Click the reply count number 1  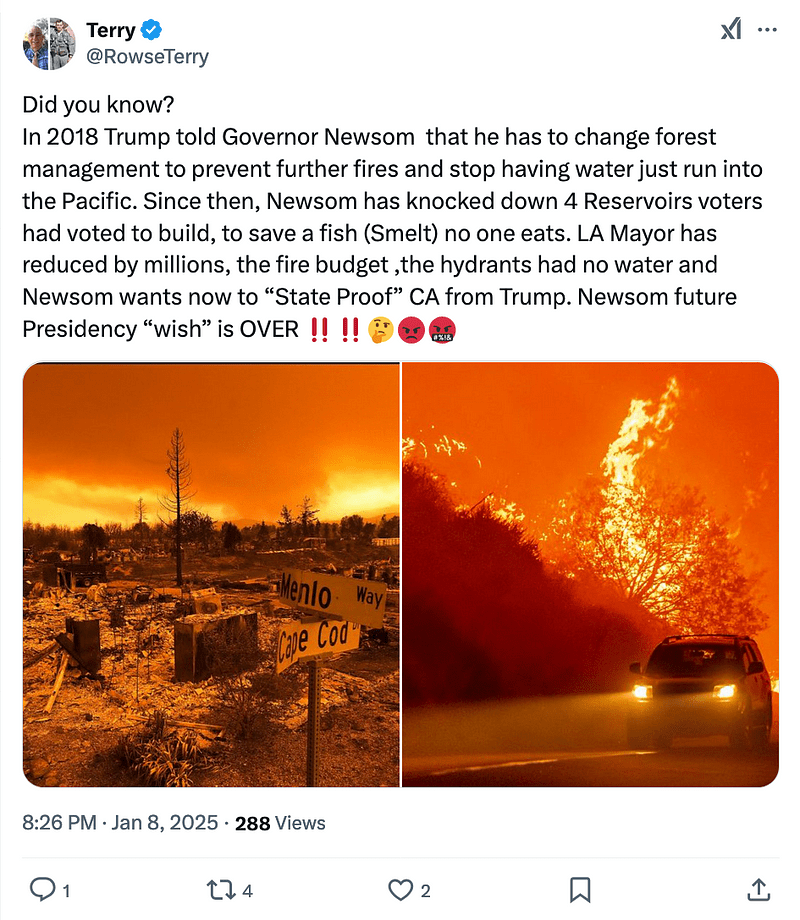[65, 890]
